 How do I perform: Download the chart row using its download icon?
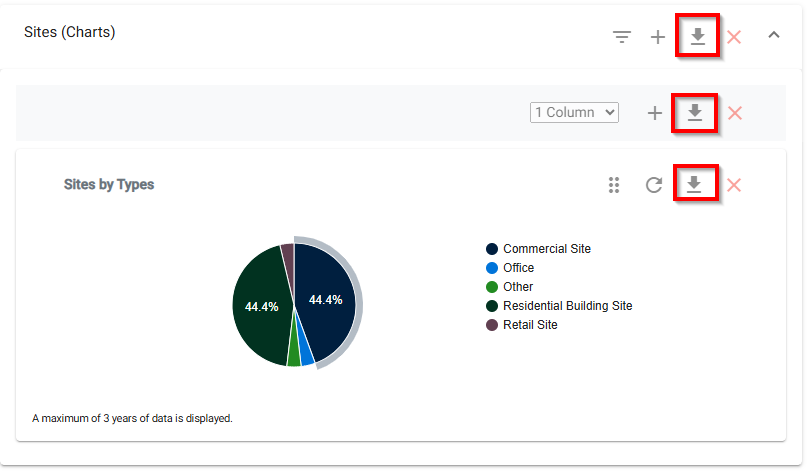[695, 112]
